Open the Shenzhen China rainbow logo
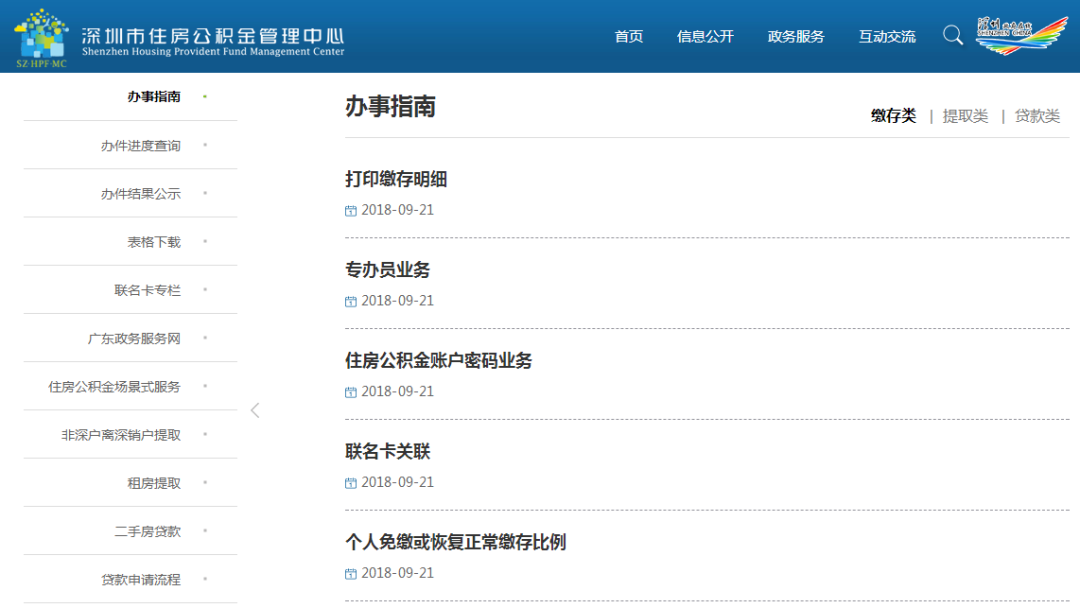Screen dimensions: 1080x608 (x=1022, y=35)
